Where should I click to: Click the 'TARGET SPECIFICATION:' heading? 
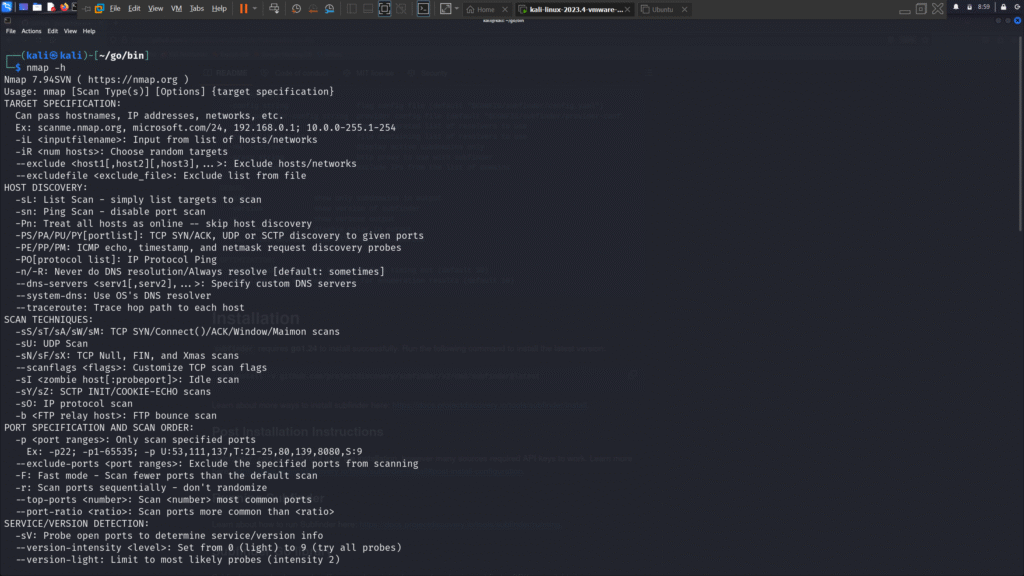click(63, 104)
